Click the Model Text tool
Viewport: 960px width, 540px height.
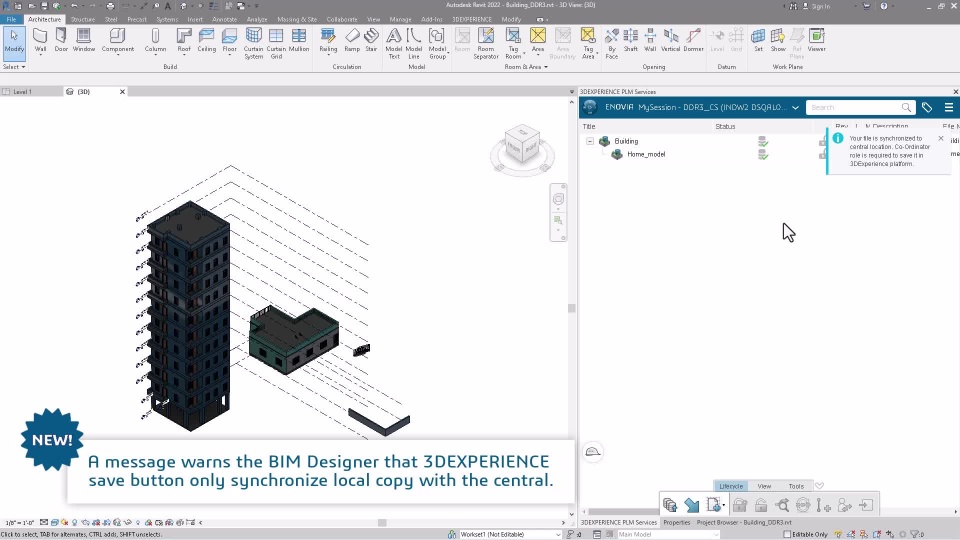coord(394,43)
